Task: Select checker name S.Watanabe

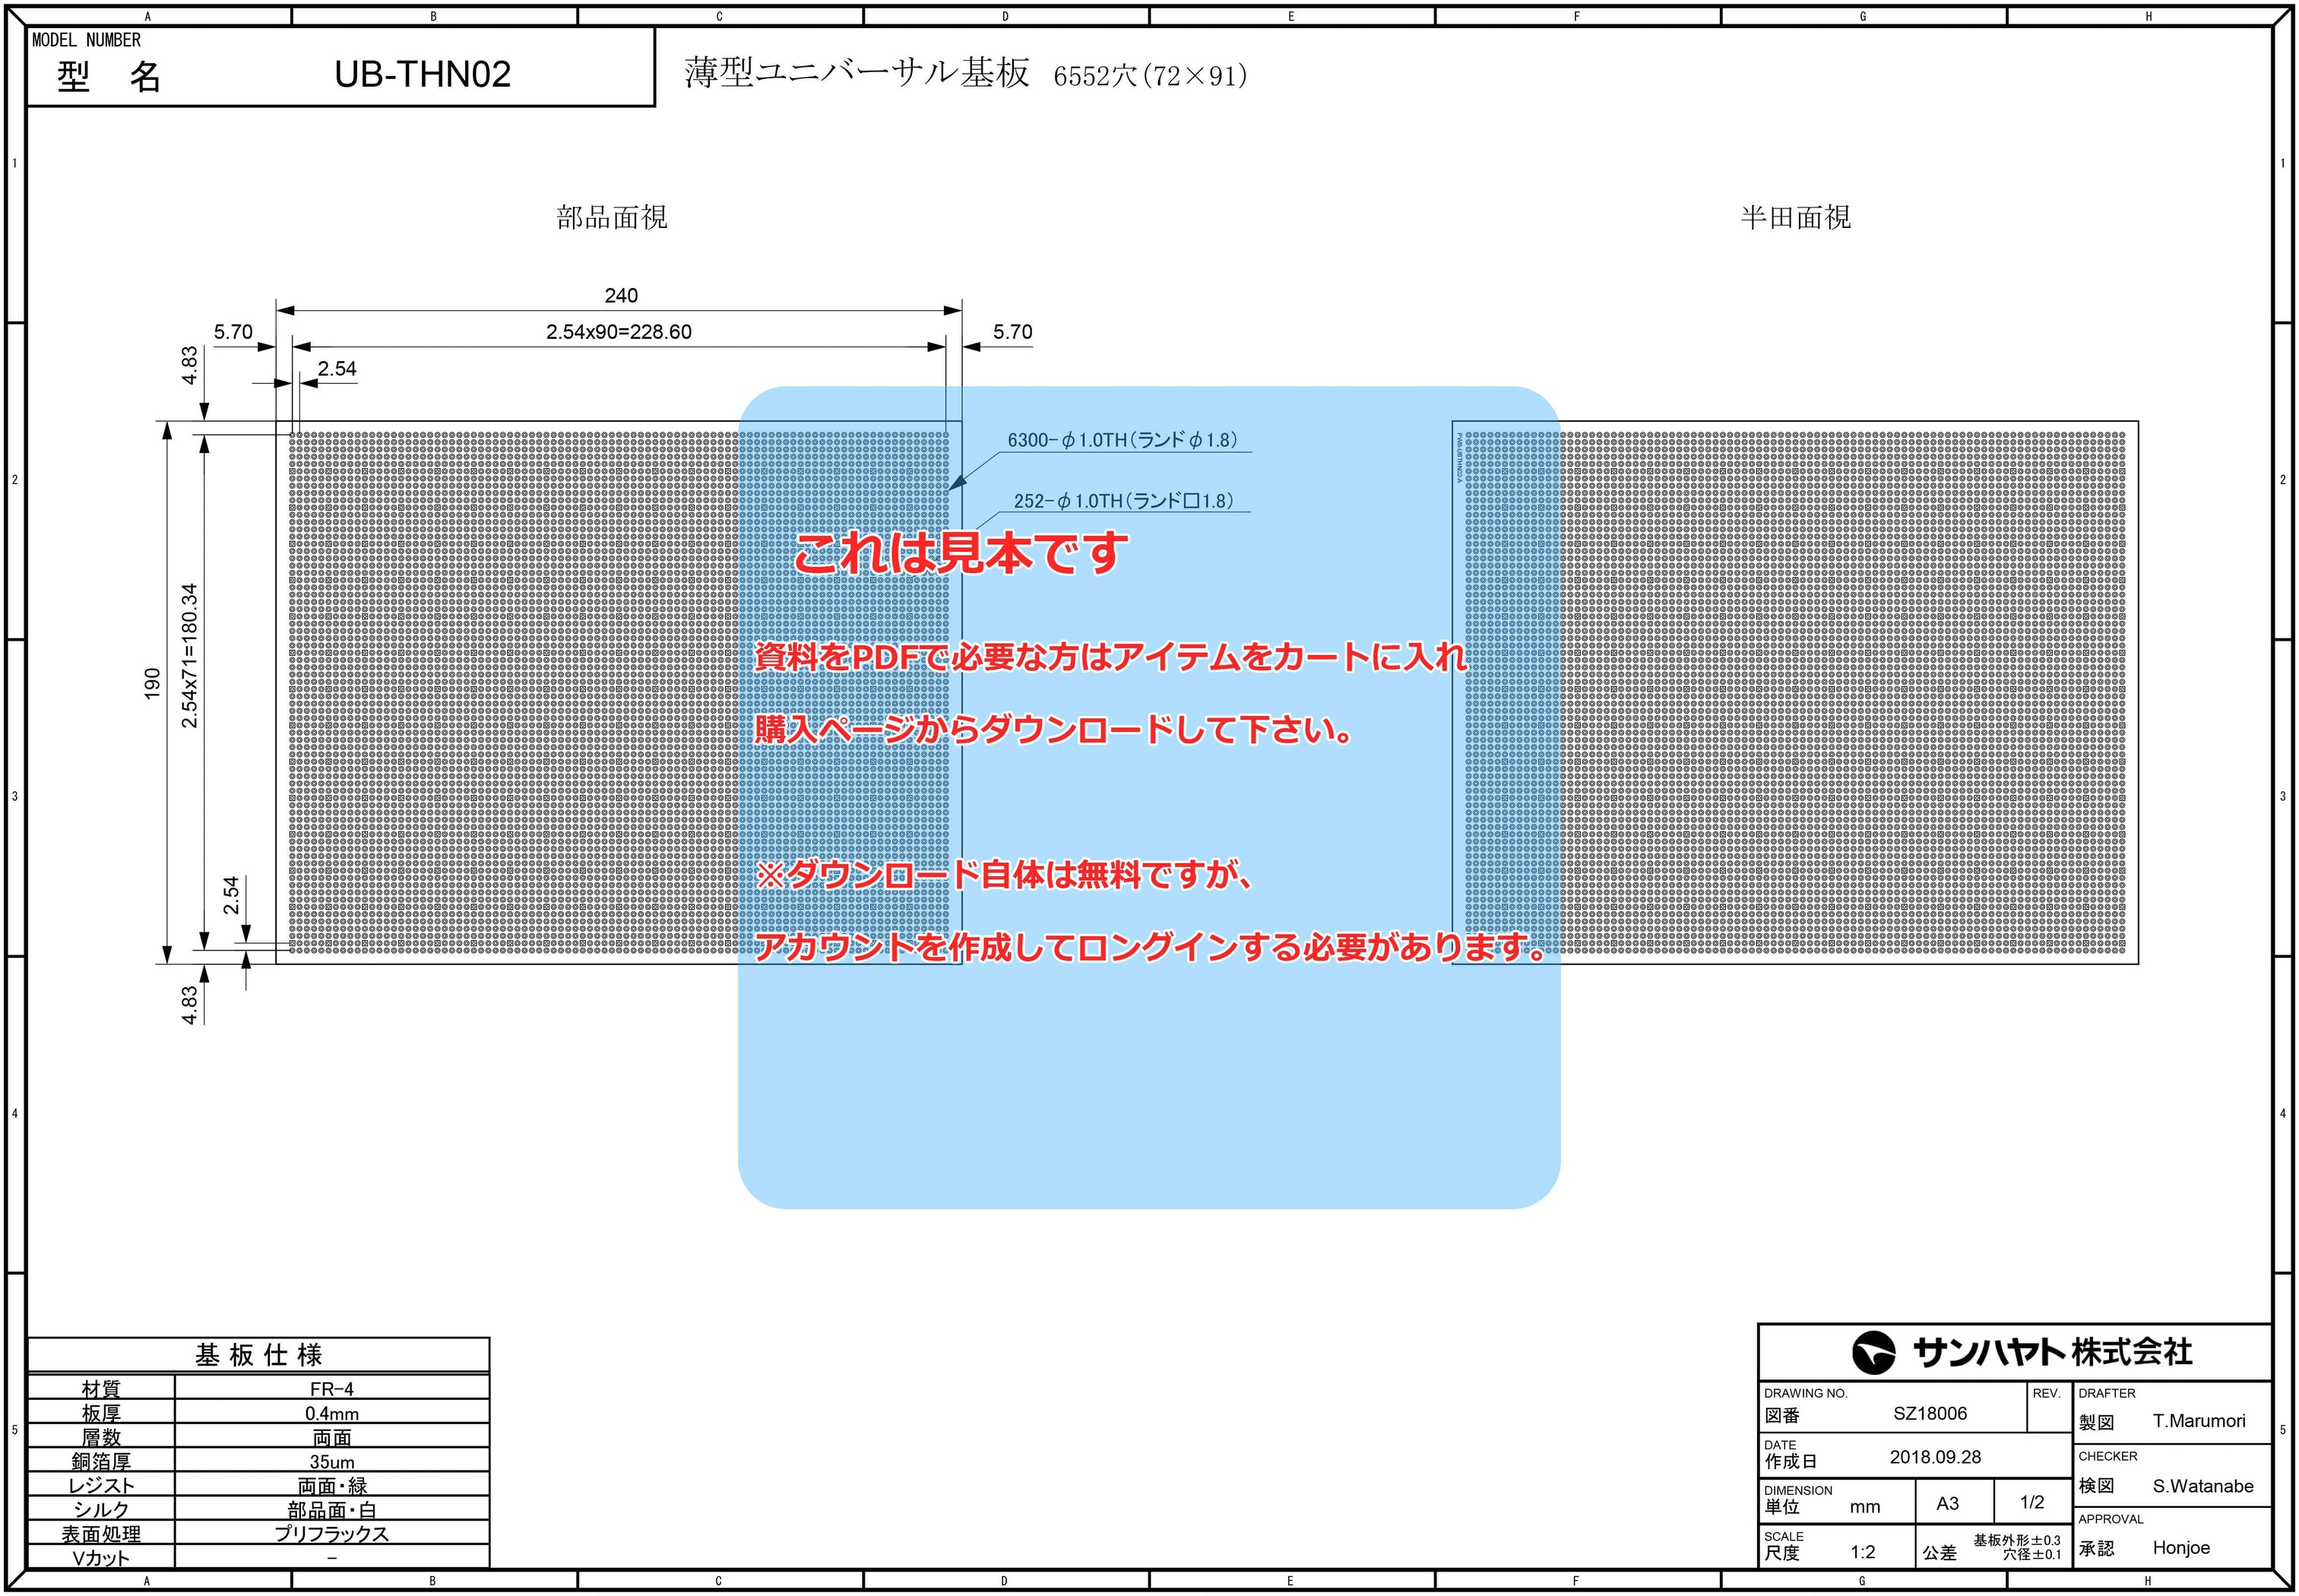Action: point(2203,1486)
